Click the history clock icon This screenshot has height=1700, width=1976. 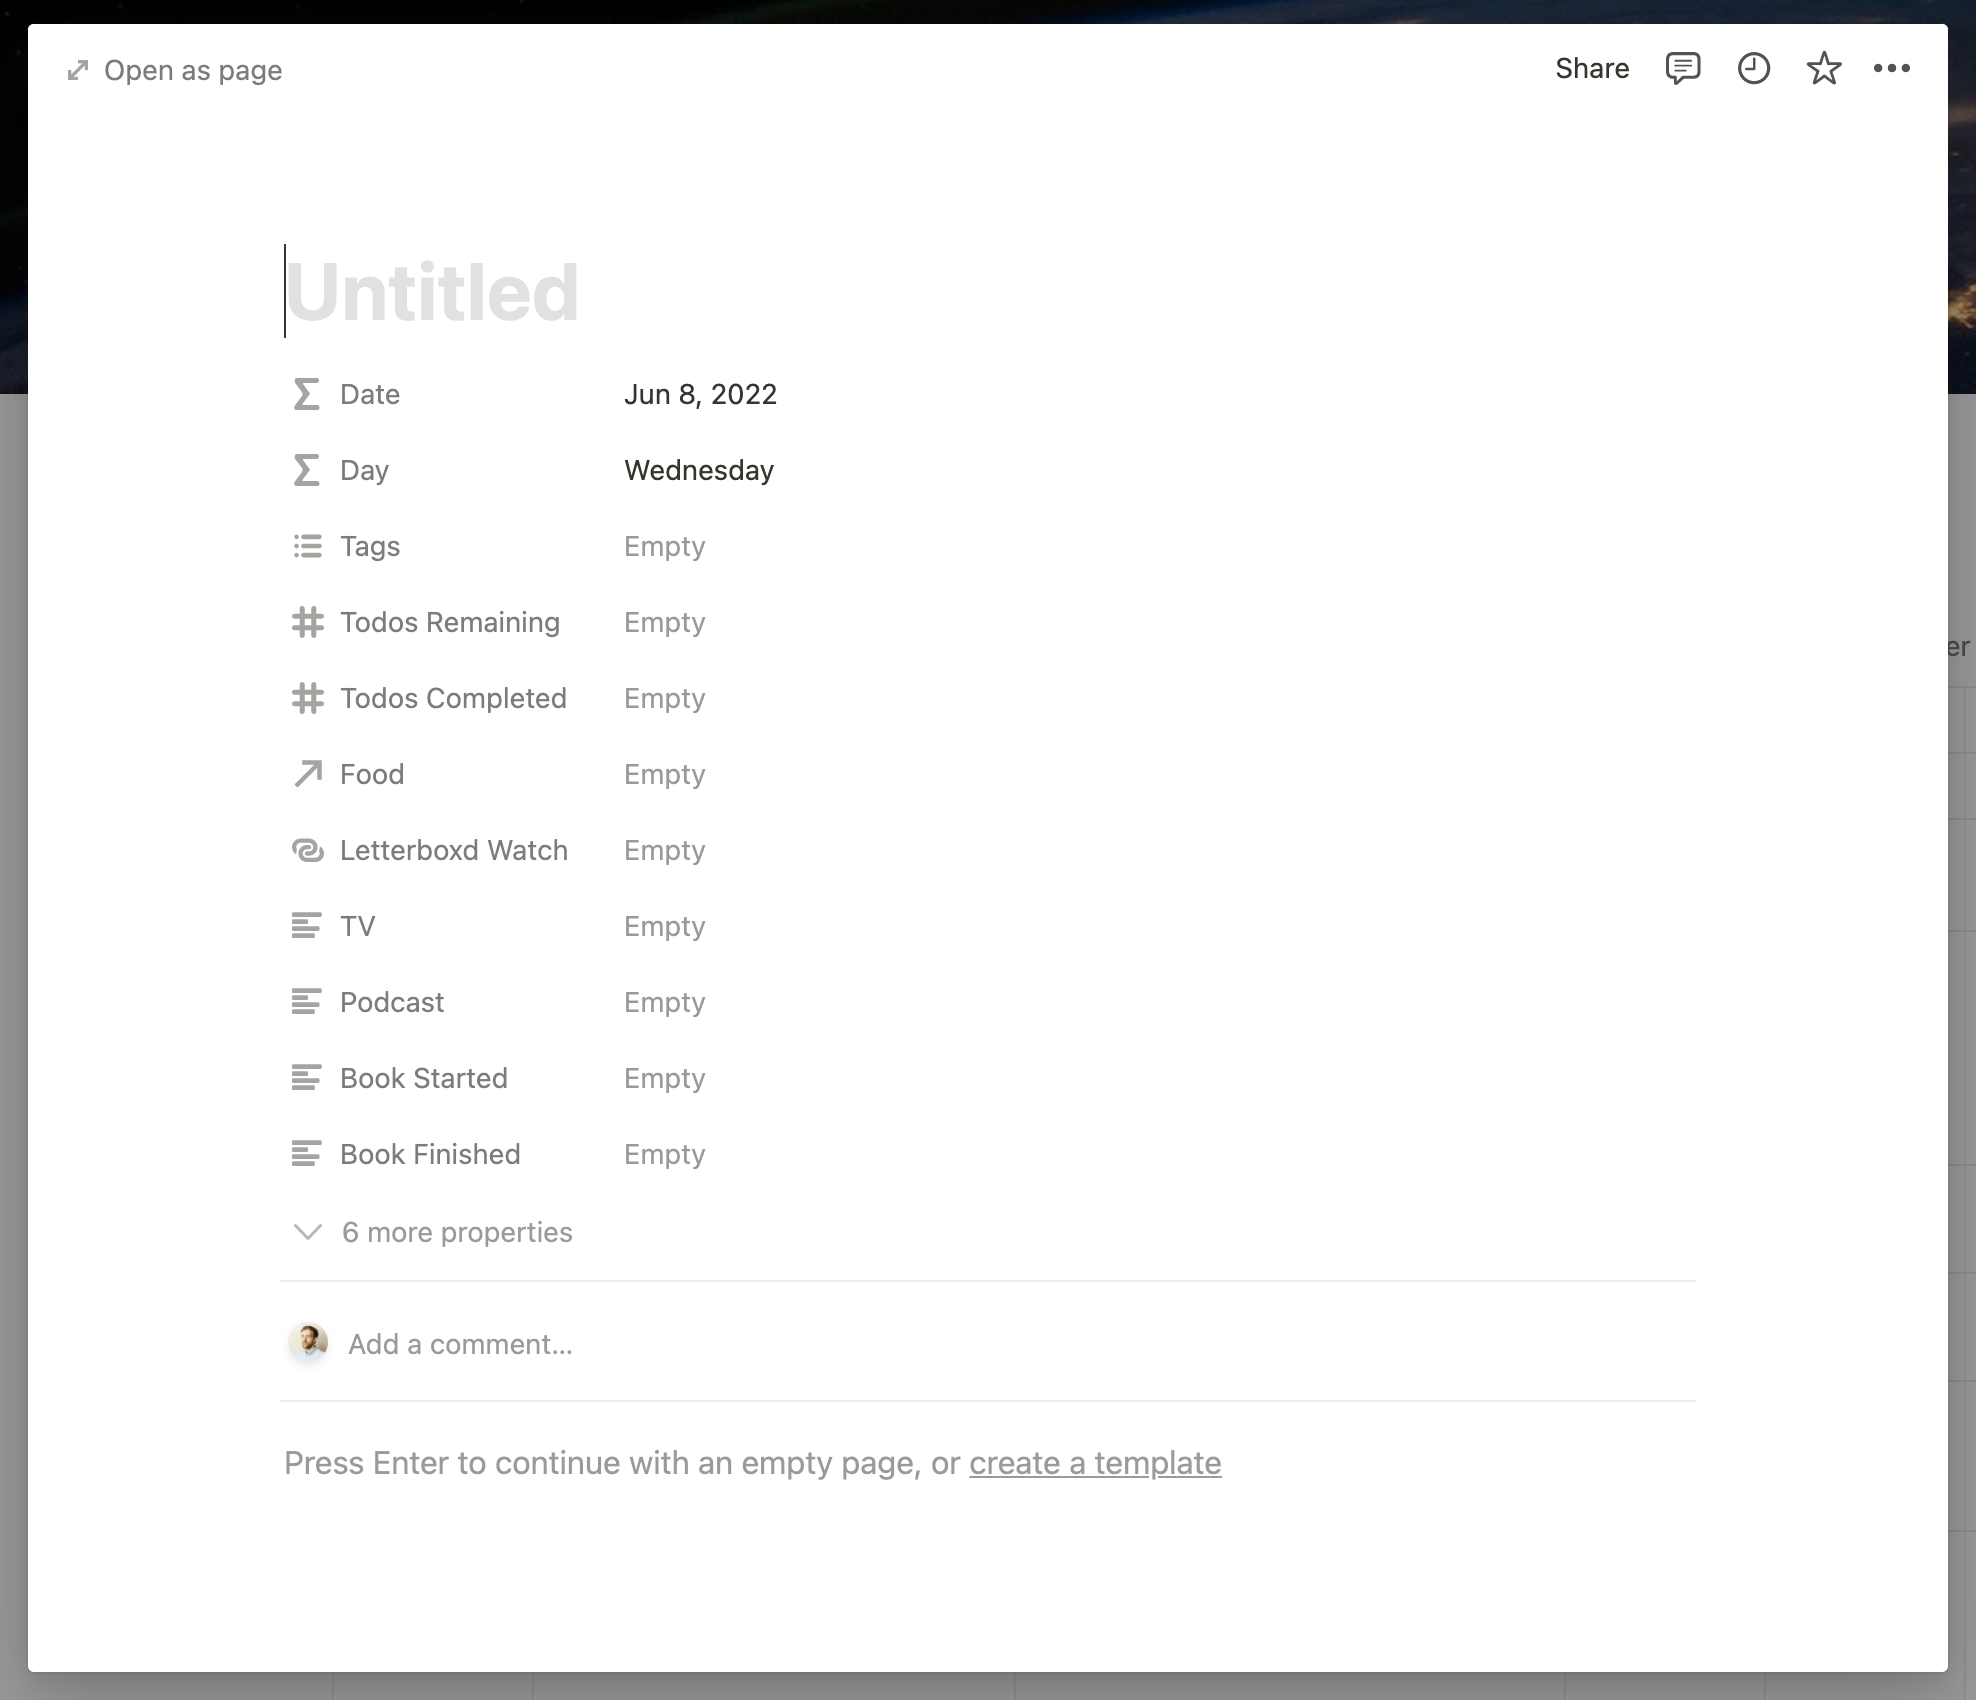[1753, 69]
